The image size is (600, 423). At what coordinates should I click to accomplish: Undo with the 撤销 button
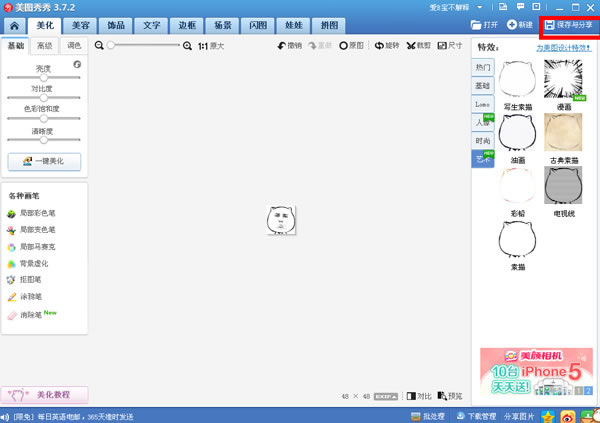(x=288, y=46)
